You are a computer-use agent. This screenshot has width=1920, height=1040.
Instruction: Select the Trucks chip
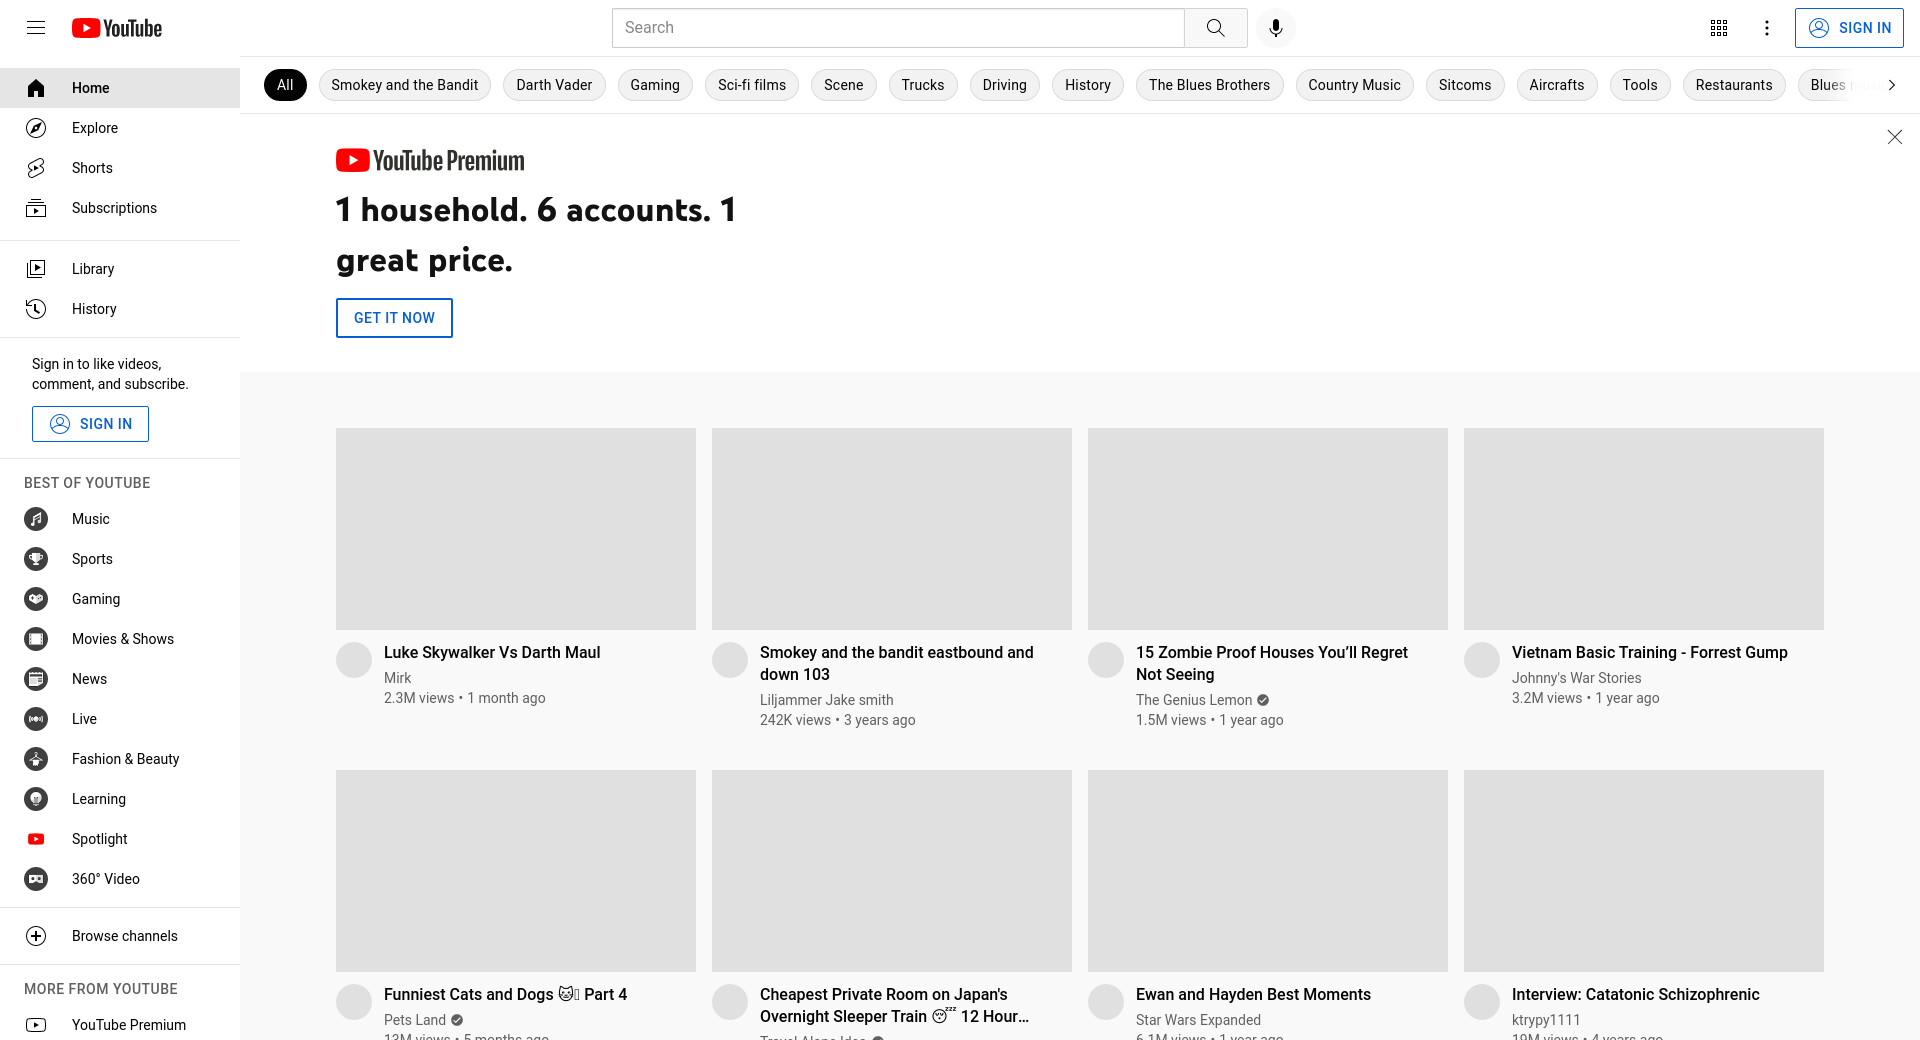(923, 85)
